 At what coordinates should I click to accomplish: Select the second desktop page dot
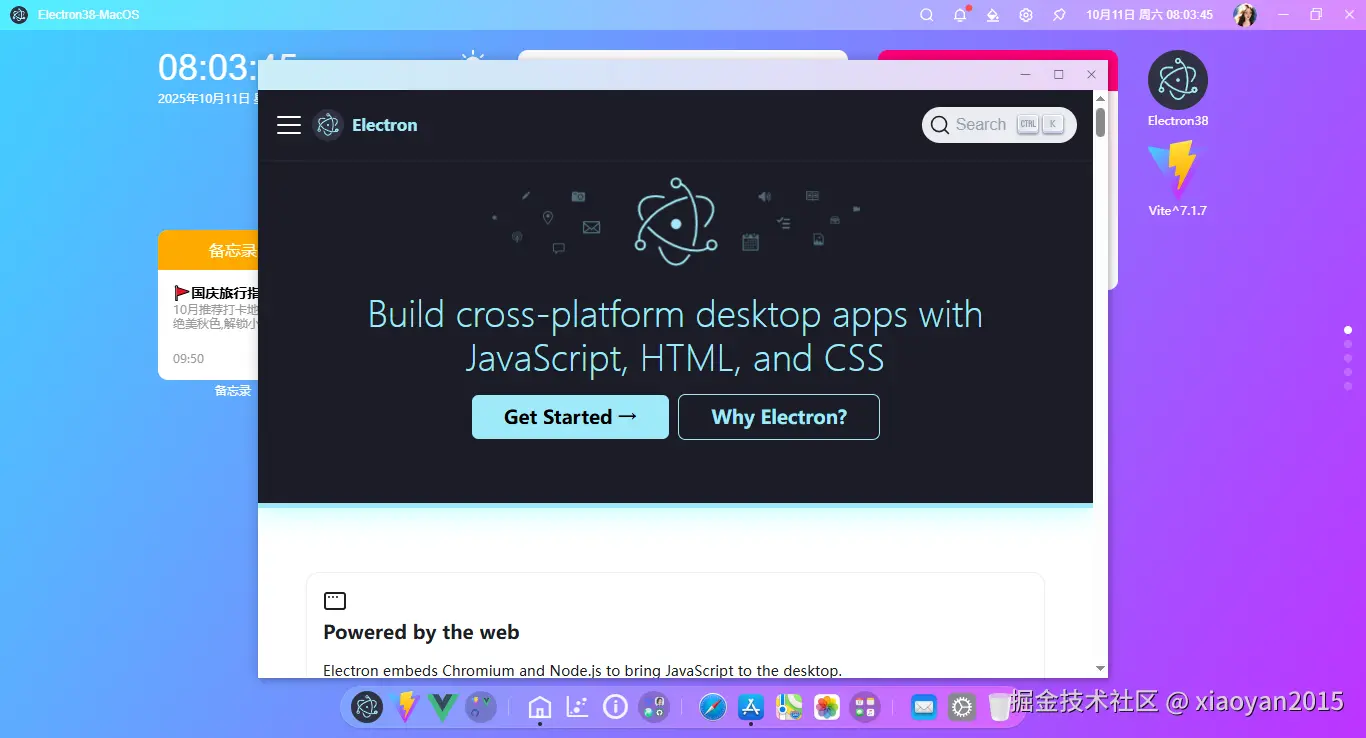pyautogui.click(x=1348, y=344)
